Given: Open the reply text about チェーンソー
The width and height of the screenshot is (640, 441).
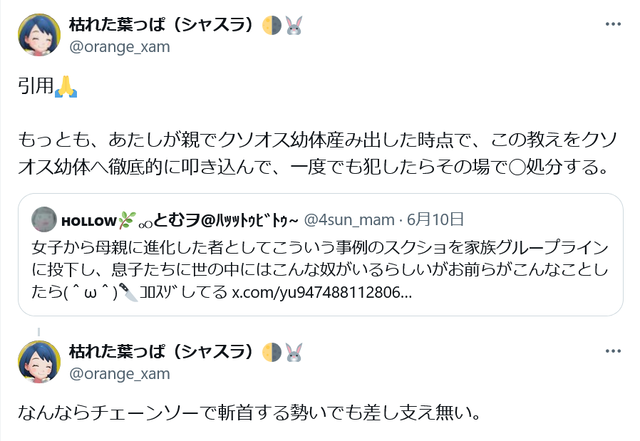Looking at the screenshot, I should click(x=249, y=412).
